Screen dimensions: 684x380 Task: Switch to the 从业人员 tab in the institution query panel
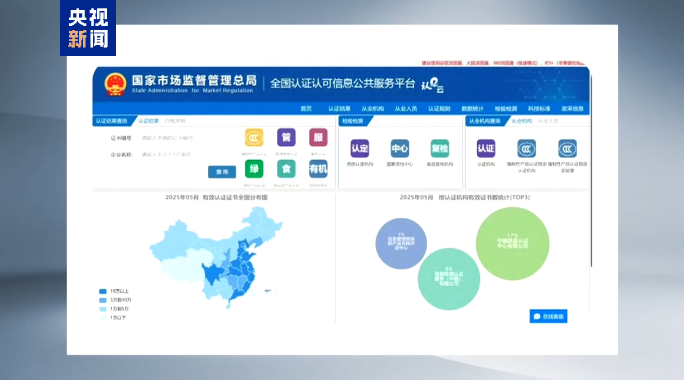(x=548, y=121)
